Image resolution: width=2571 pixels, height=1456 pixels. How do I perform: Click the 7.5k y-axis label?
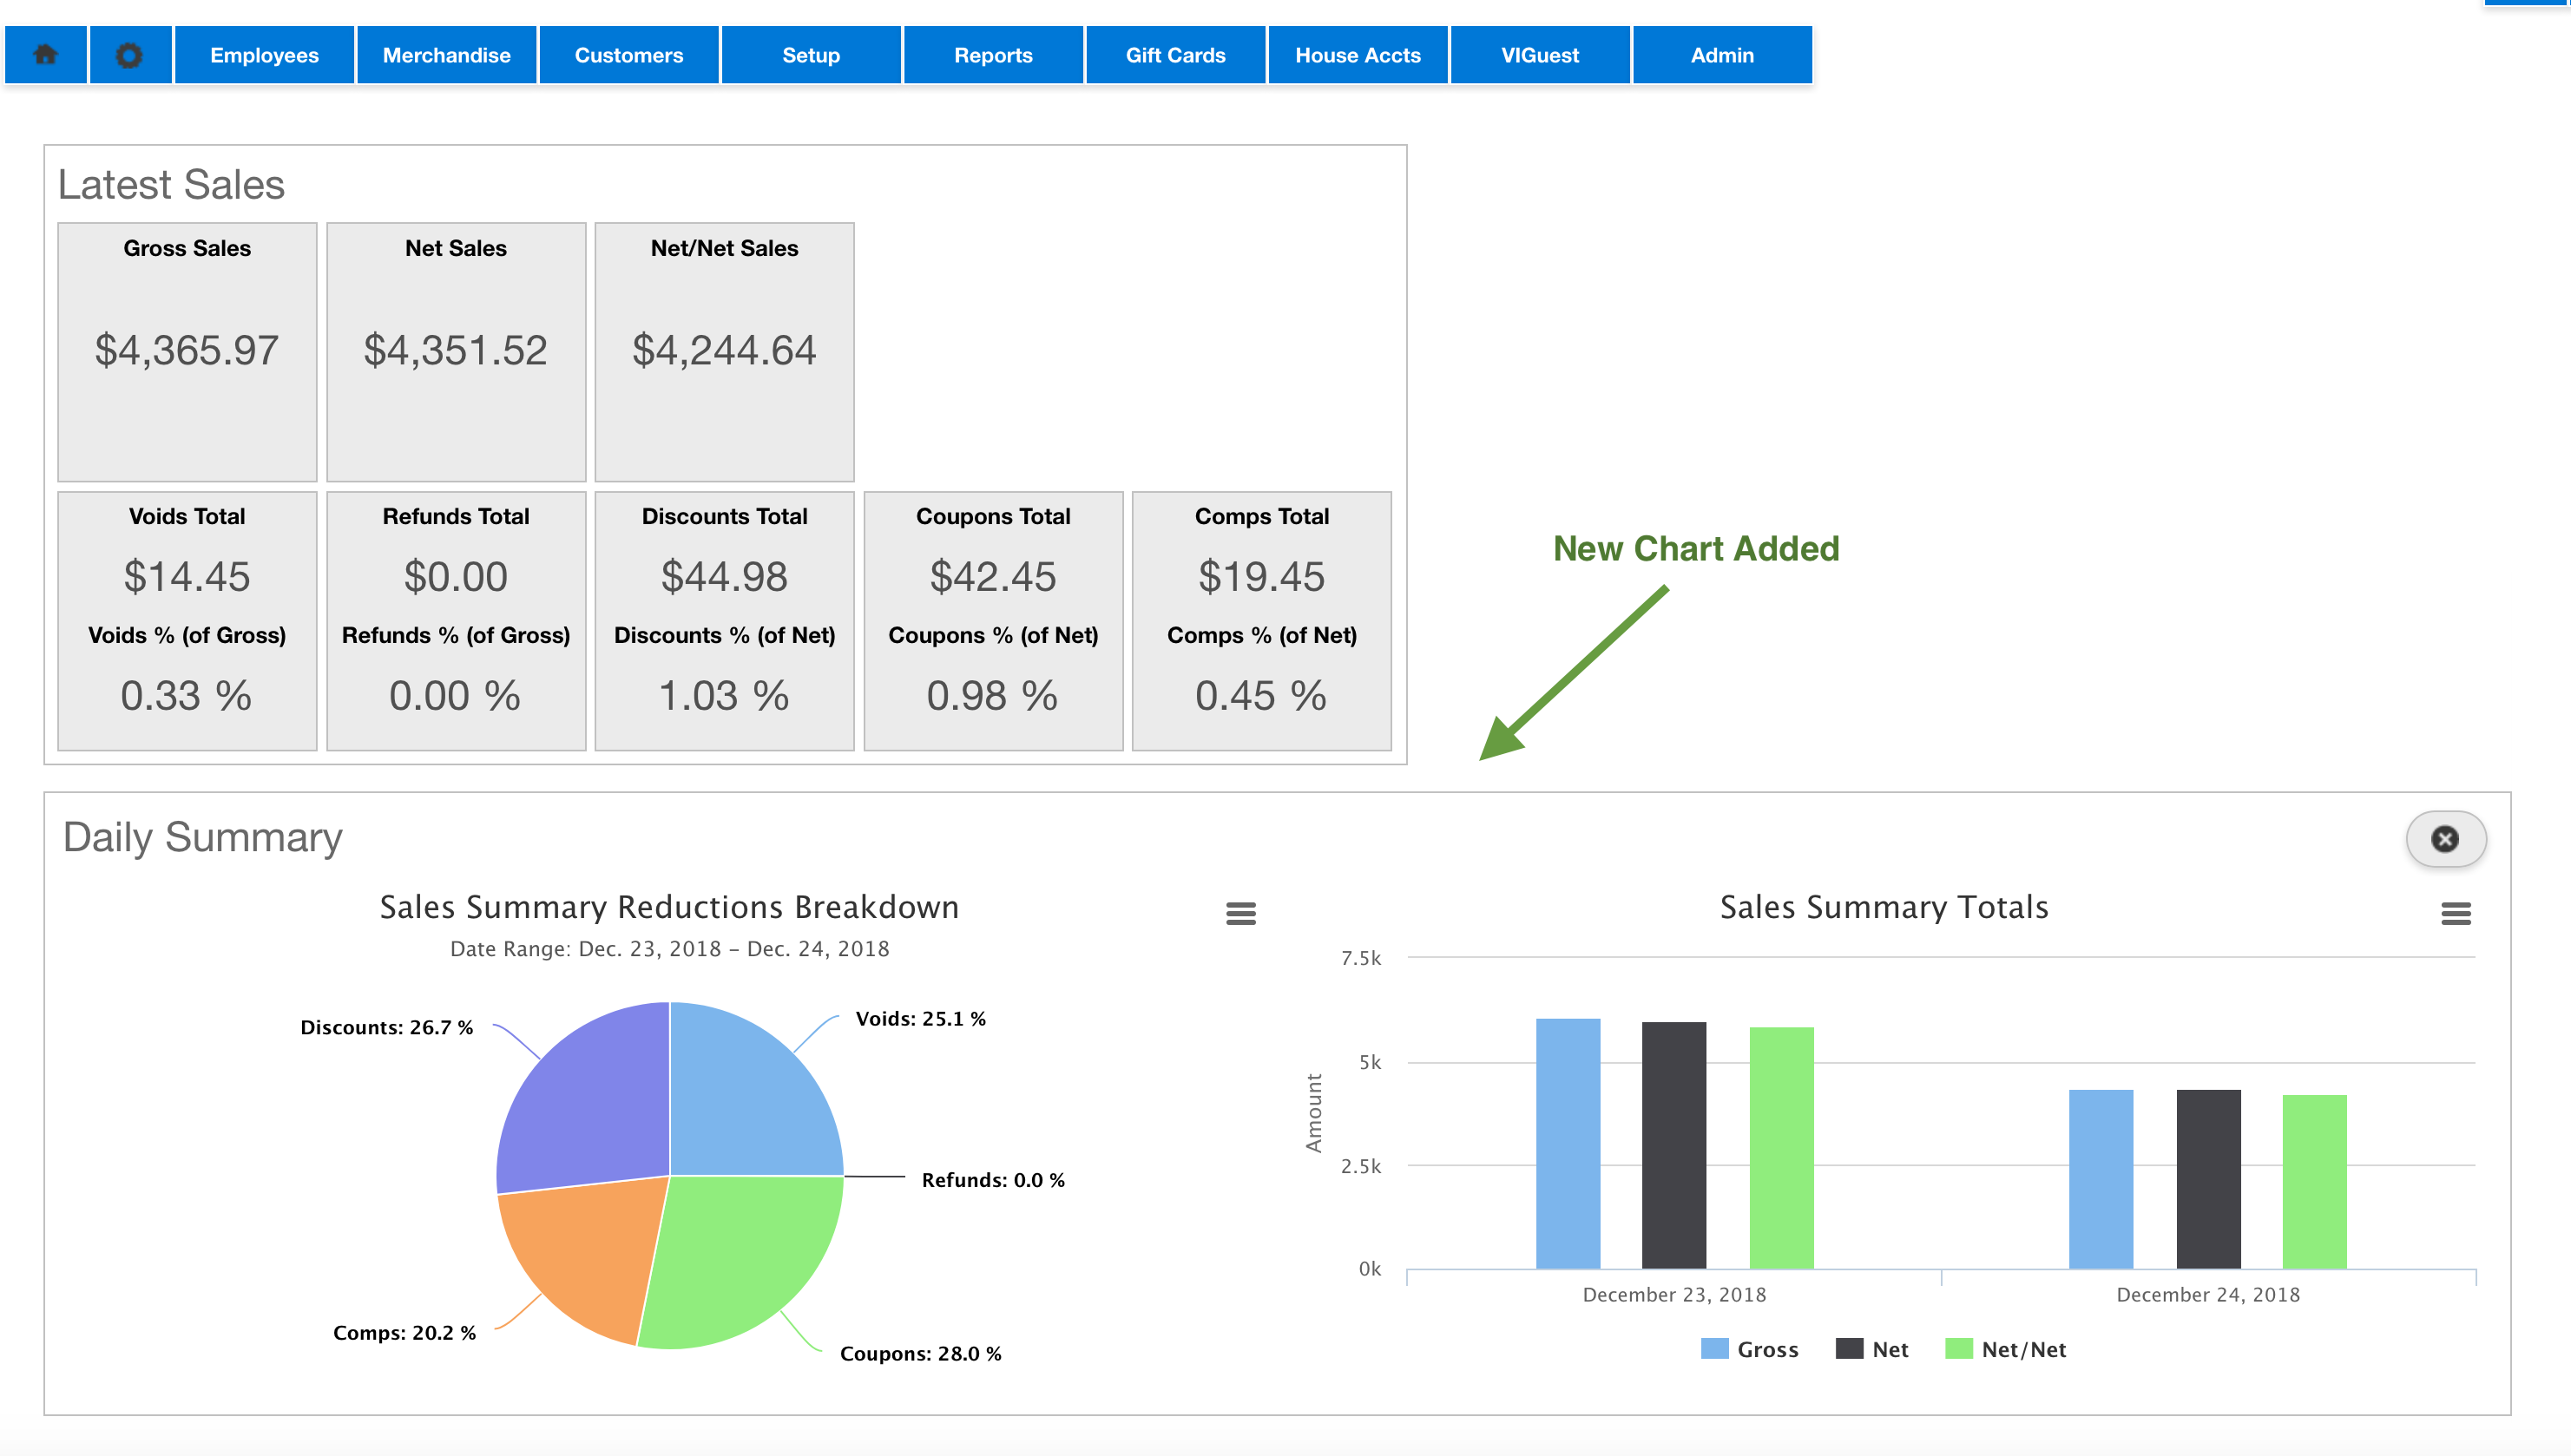1361,959
